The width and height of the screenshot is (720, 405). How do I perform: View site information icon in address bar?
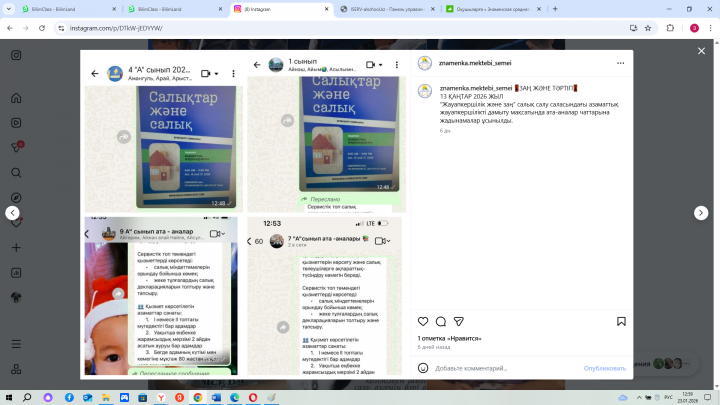click(61, 28)
